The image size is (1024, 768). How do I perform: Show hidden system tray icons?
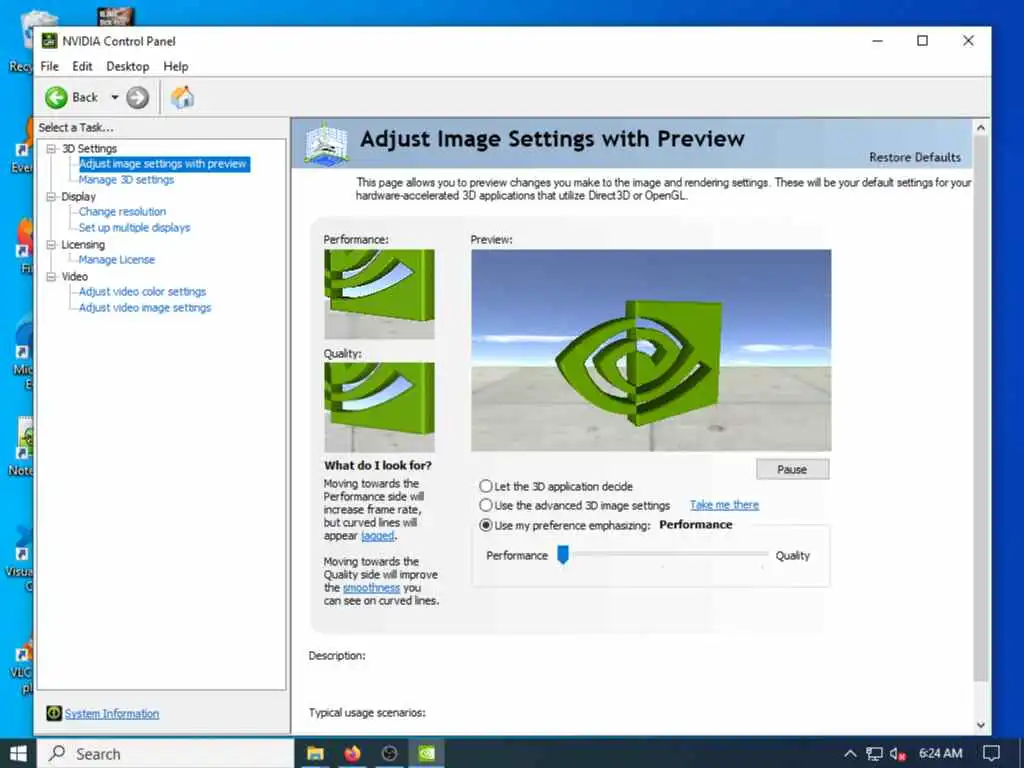tap(850, 754)
